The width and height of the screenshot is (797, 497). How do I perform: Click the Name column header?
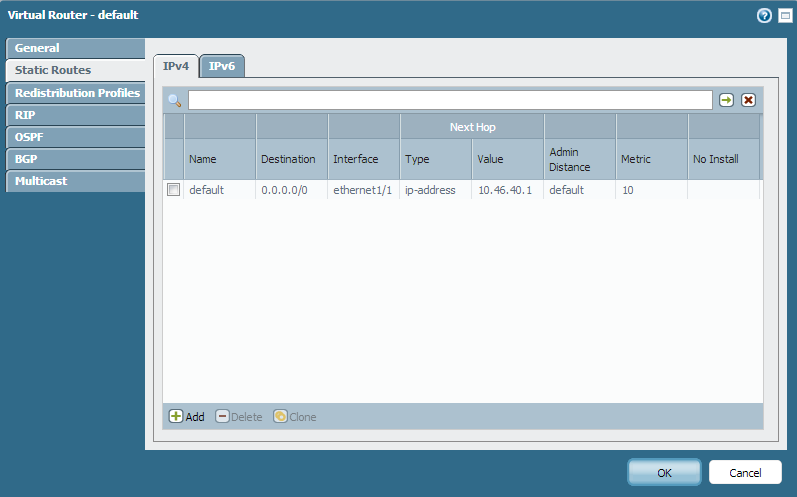[220, 159]
